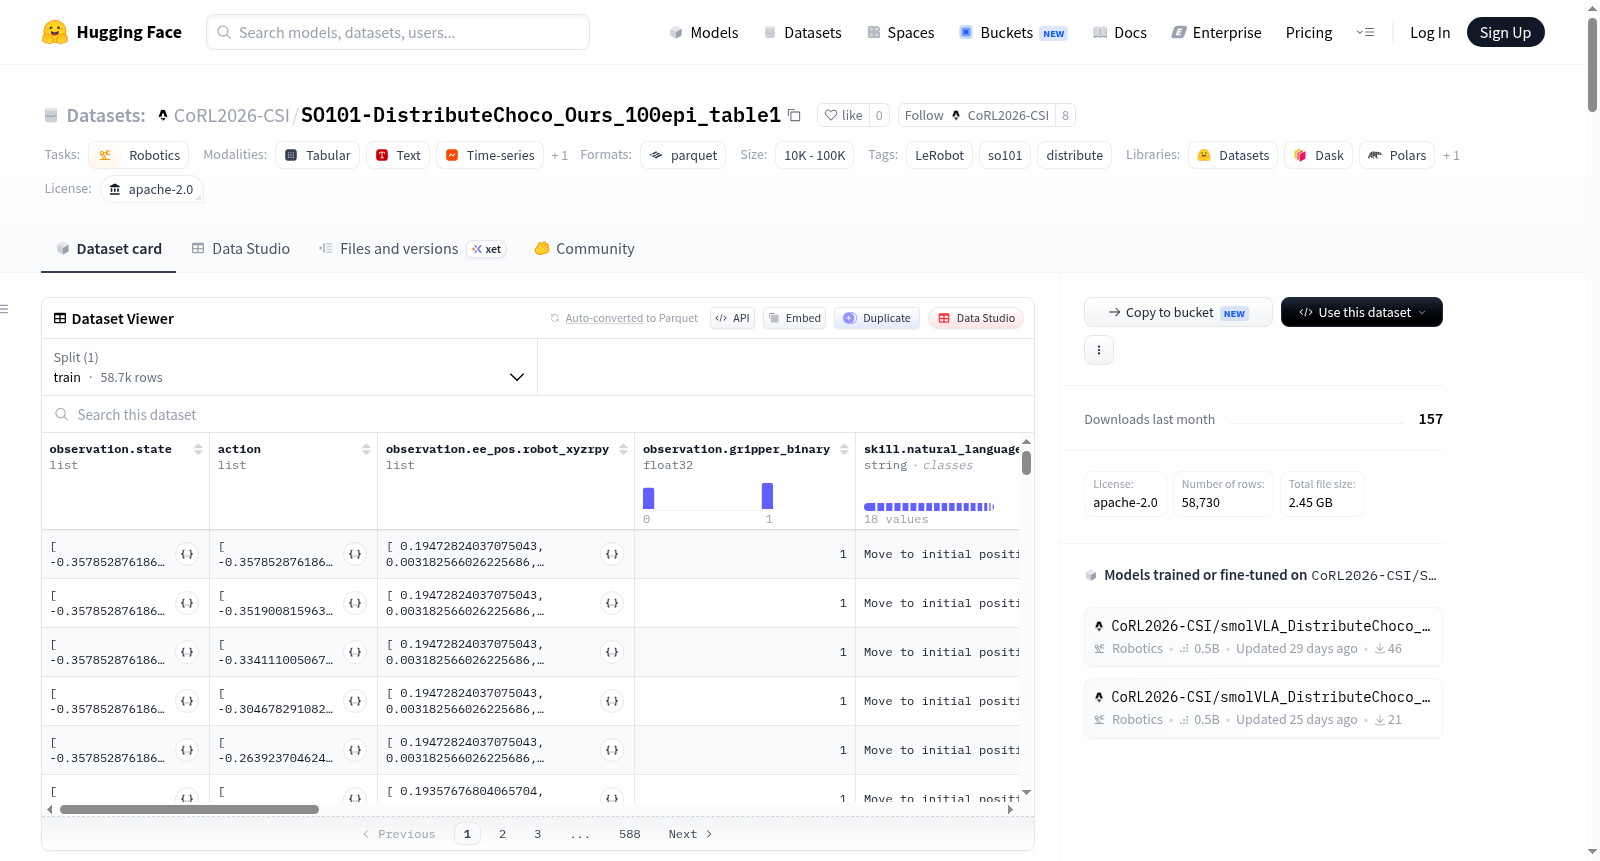Open Buckets in the top navigation

click(x=1013, y=32)
